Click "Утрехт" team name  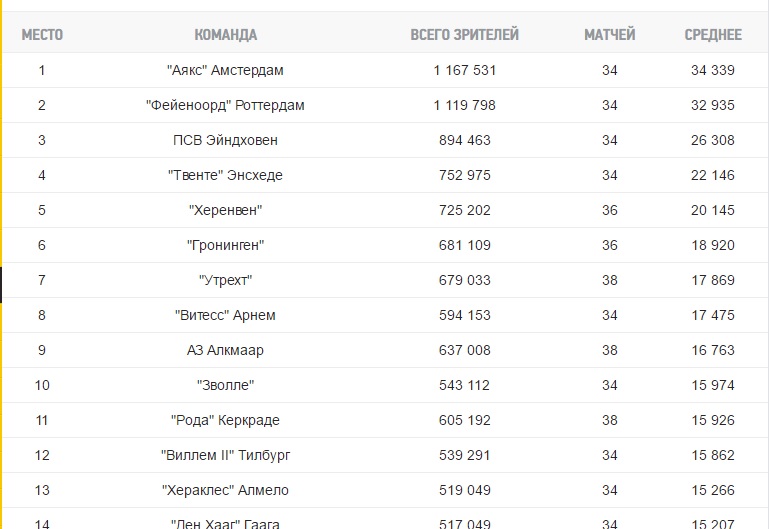point(225,280)
